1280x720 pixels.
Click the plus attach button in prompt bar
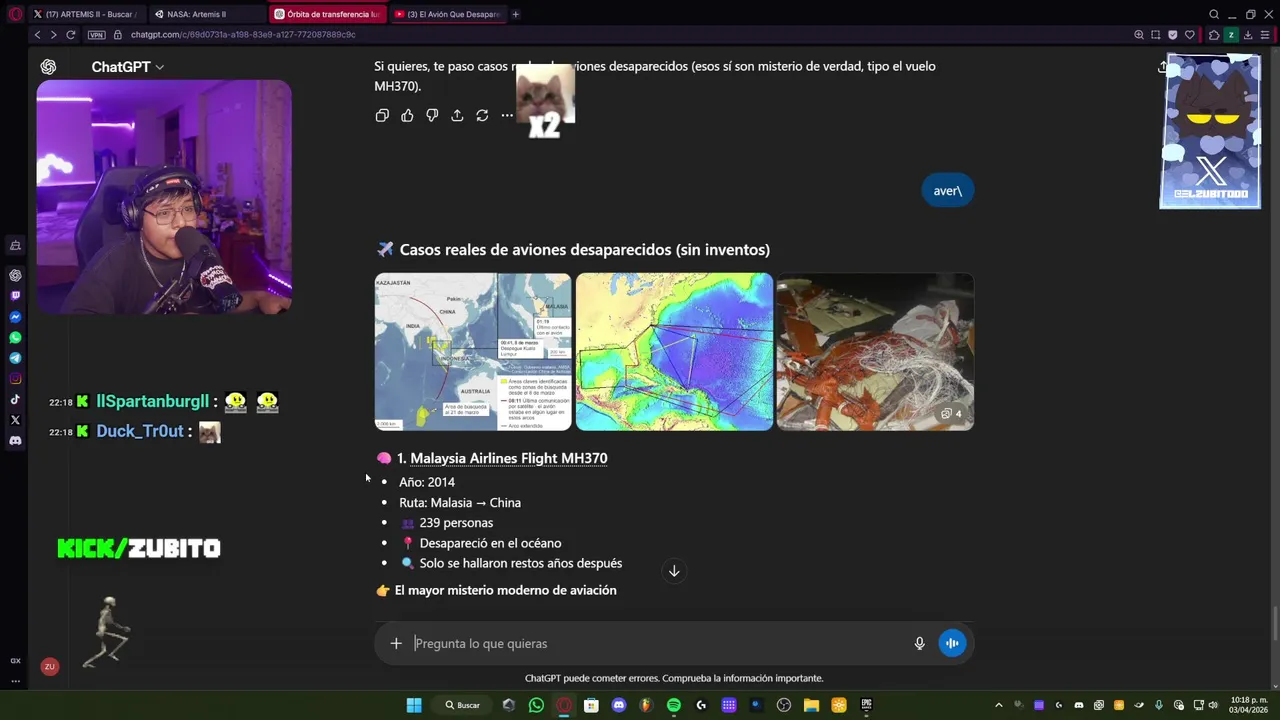[396, 643]
